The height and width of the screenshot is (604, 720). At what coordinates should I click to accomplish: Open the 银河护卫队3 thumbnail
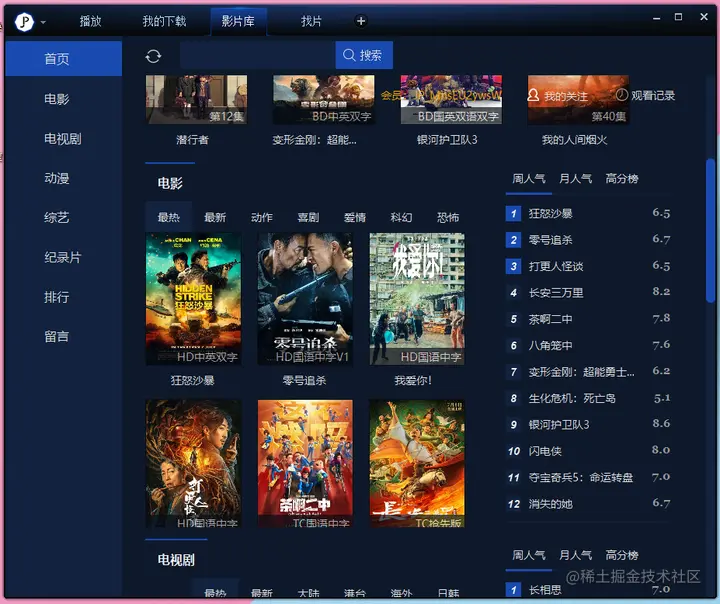point(451,100)
